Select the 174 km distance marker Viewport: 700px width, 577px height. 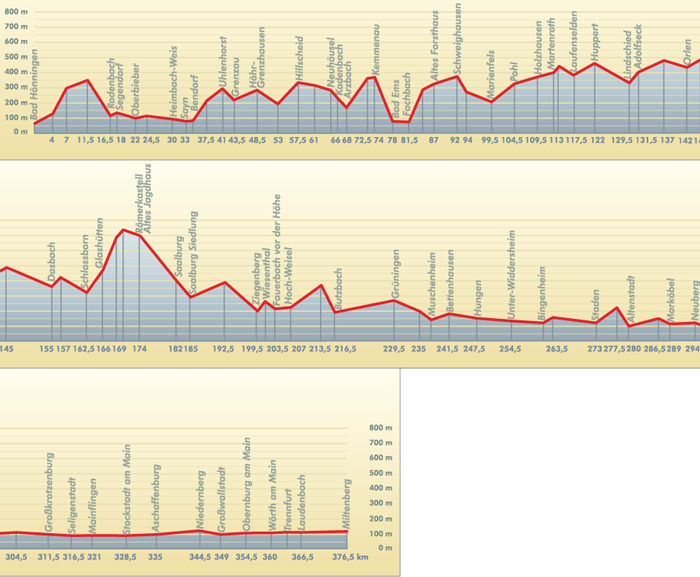[x=138, y=349]
